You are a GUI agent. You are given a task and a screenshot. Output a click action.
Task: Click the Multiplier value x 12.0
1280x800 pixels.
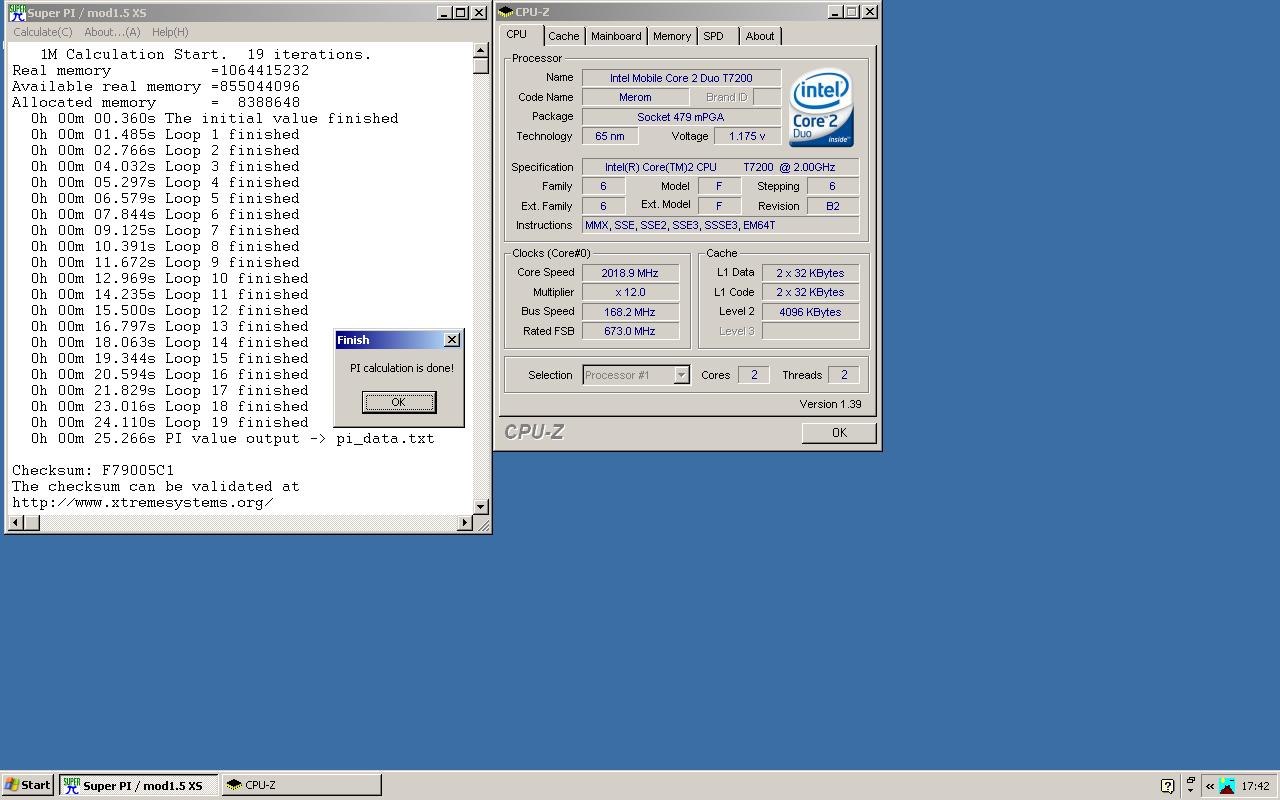(x=630, y=292)
